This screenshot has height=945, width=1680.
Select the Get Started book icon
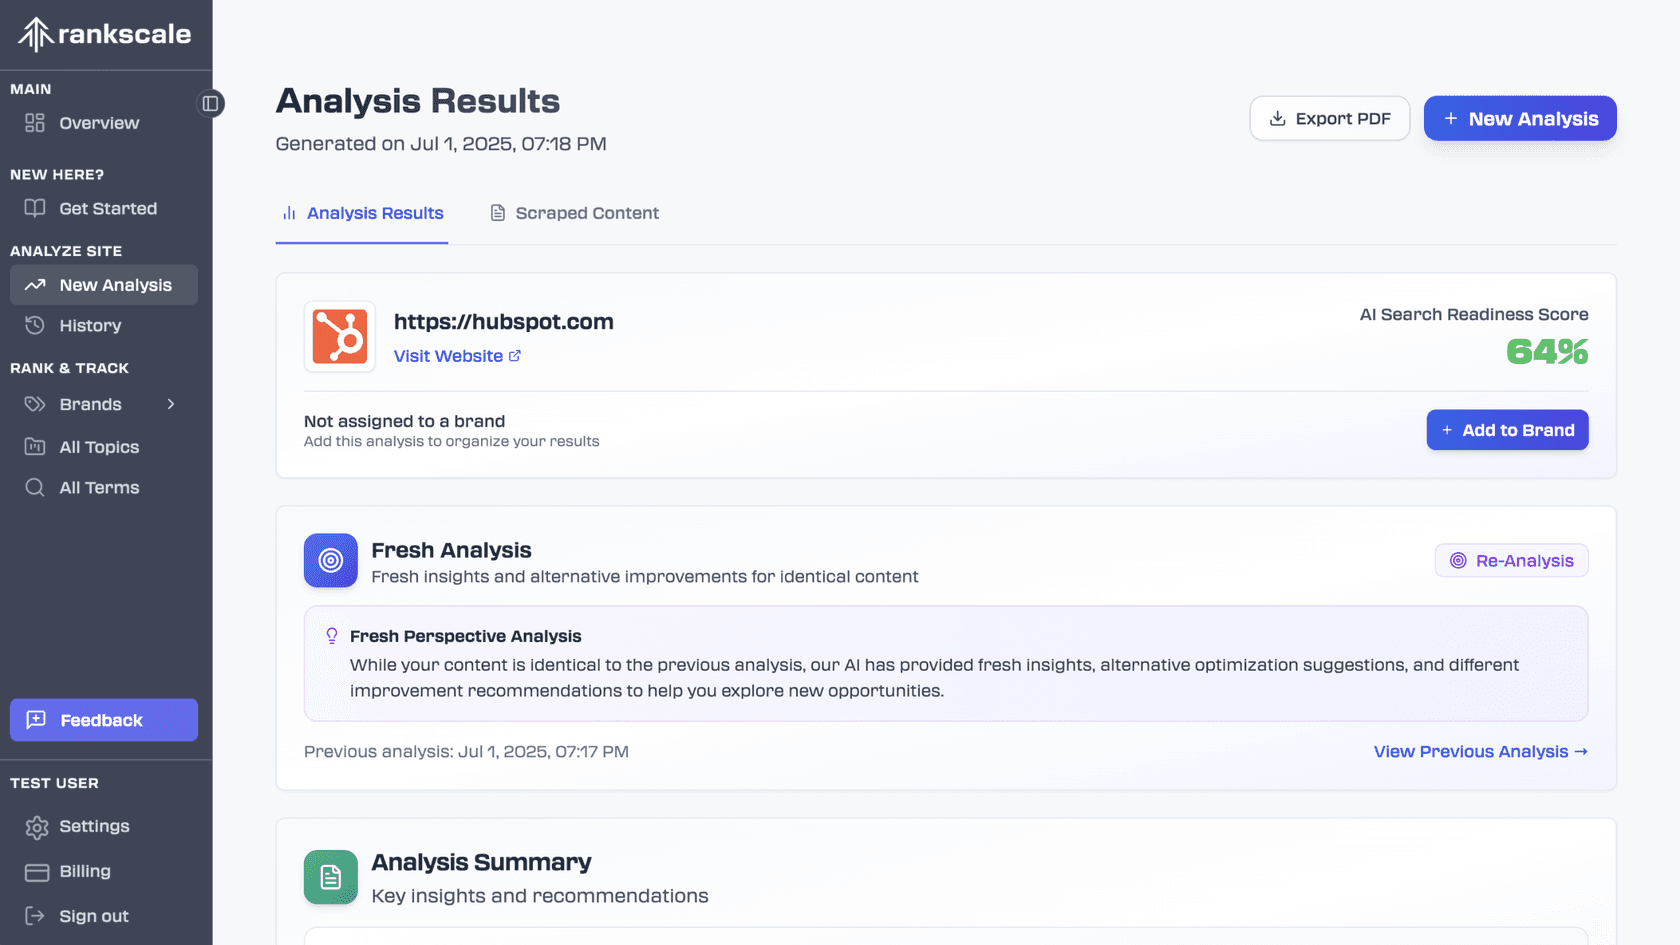34,208
